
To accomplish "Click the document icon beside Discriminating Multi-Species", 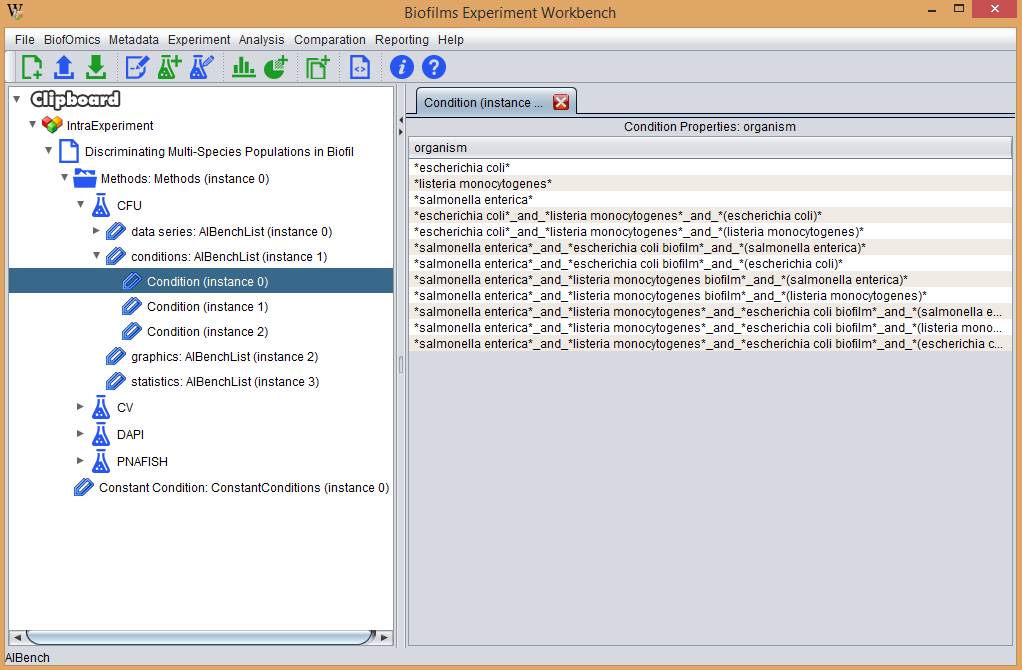I will pyautogui.click(x=68, y=151).
